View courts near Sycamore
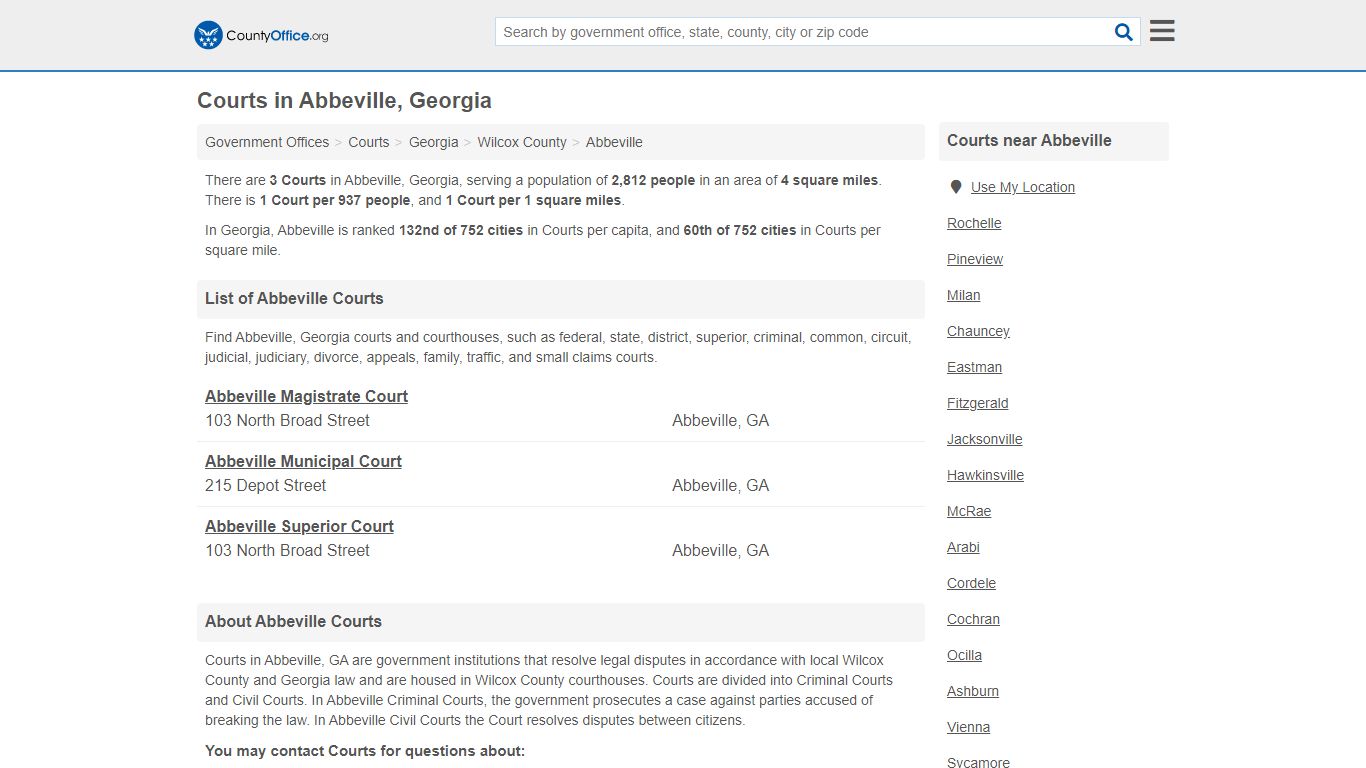The height and width of the screenshot is (768, 1366). point(978,762)
